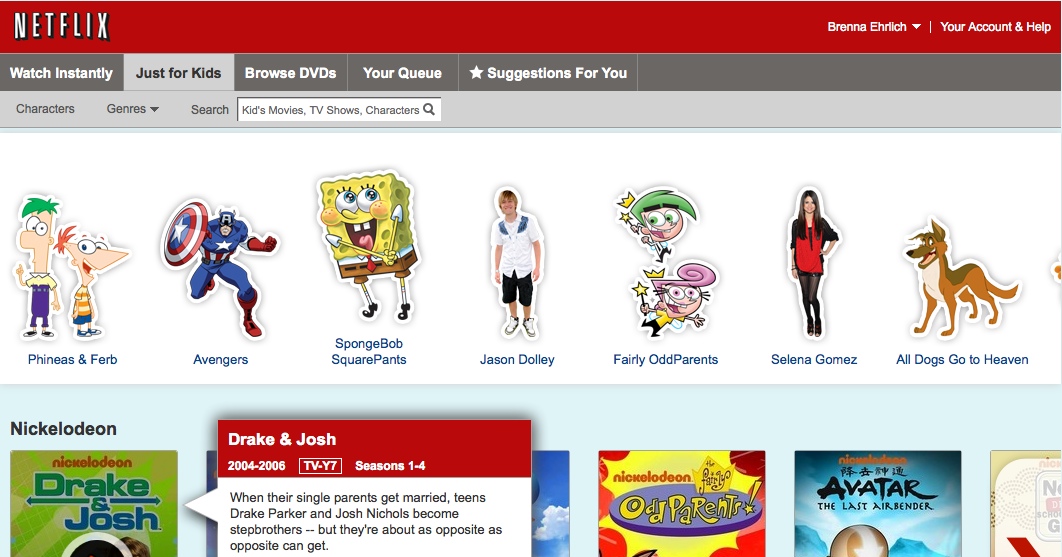Screen dimensions: 1062x557
Task: Open the Your Account & Help link
Action: (x=995, y=26)
